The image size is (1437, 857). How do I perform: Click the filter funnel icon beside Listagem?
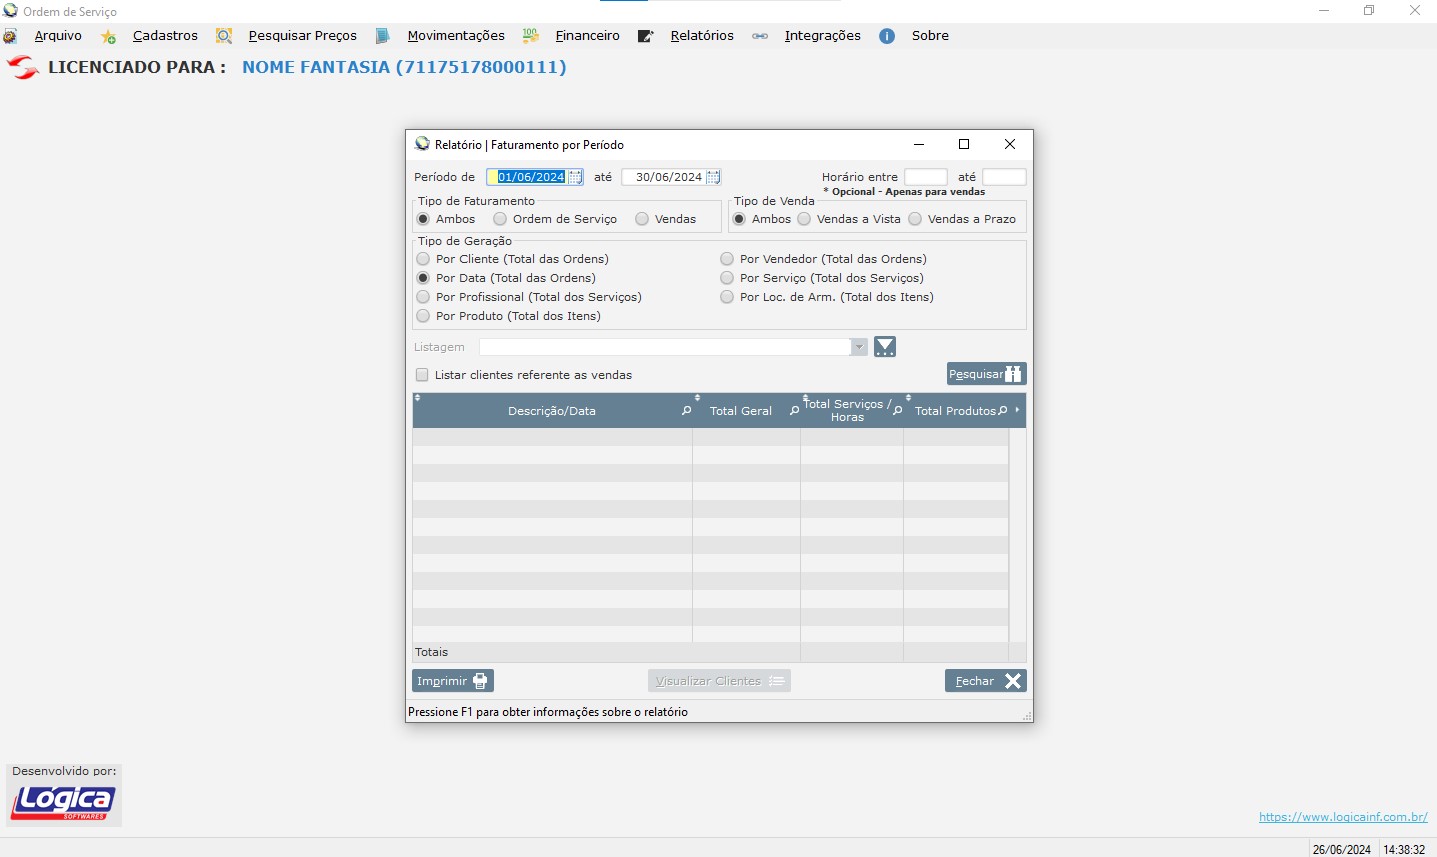885,347
